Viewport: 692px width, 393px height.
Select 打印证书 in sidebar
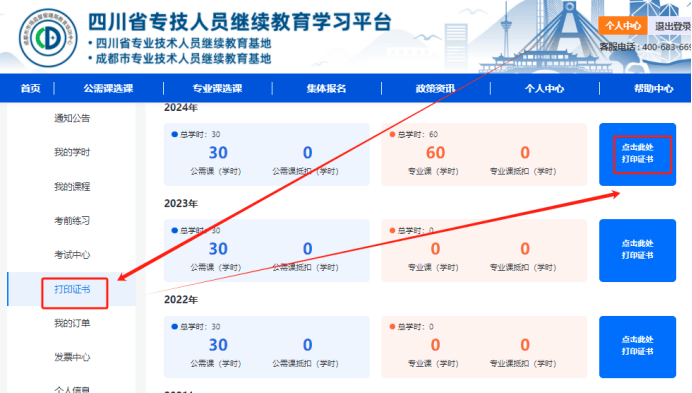tap(72, 289)
